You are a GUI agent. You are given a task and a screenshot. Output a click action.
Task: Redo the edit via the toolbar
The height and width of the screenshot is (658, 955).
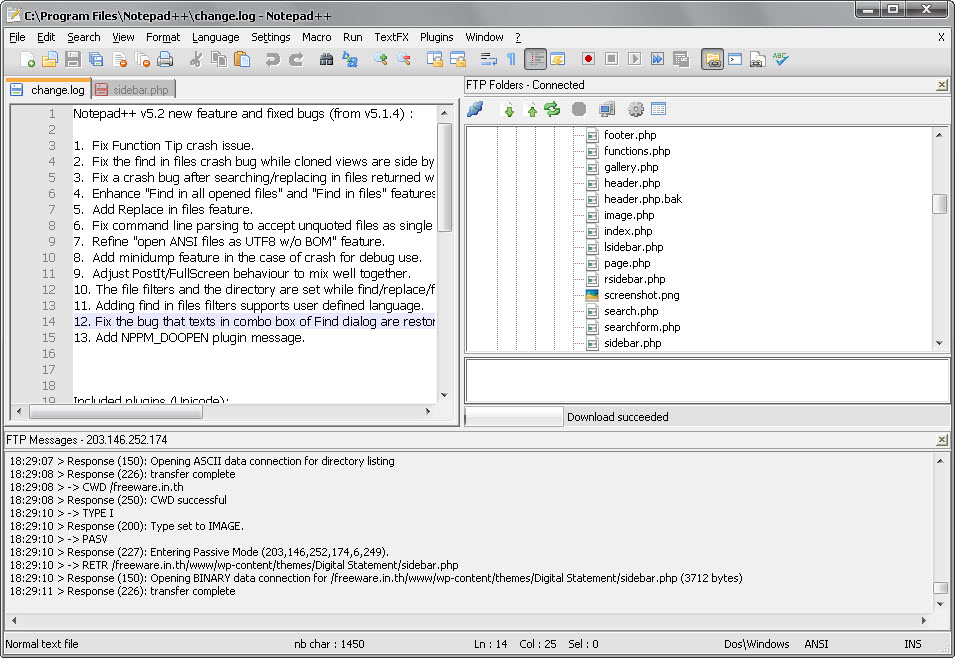(x=296, y=59)
